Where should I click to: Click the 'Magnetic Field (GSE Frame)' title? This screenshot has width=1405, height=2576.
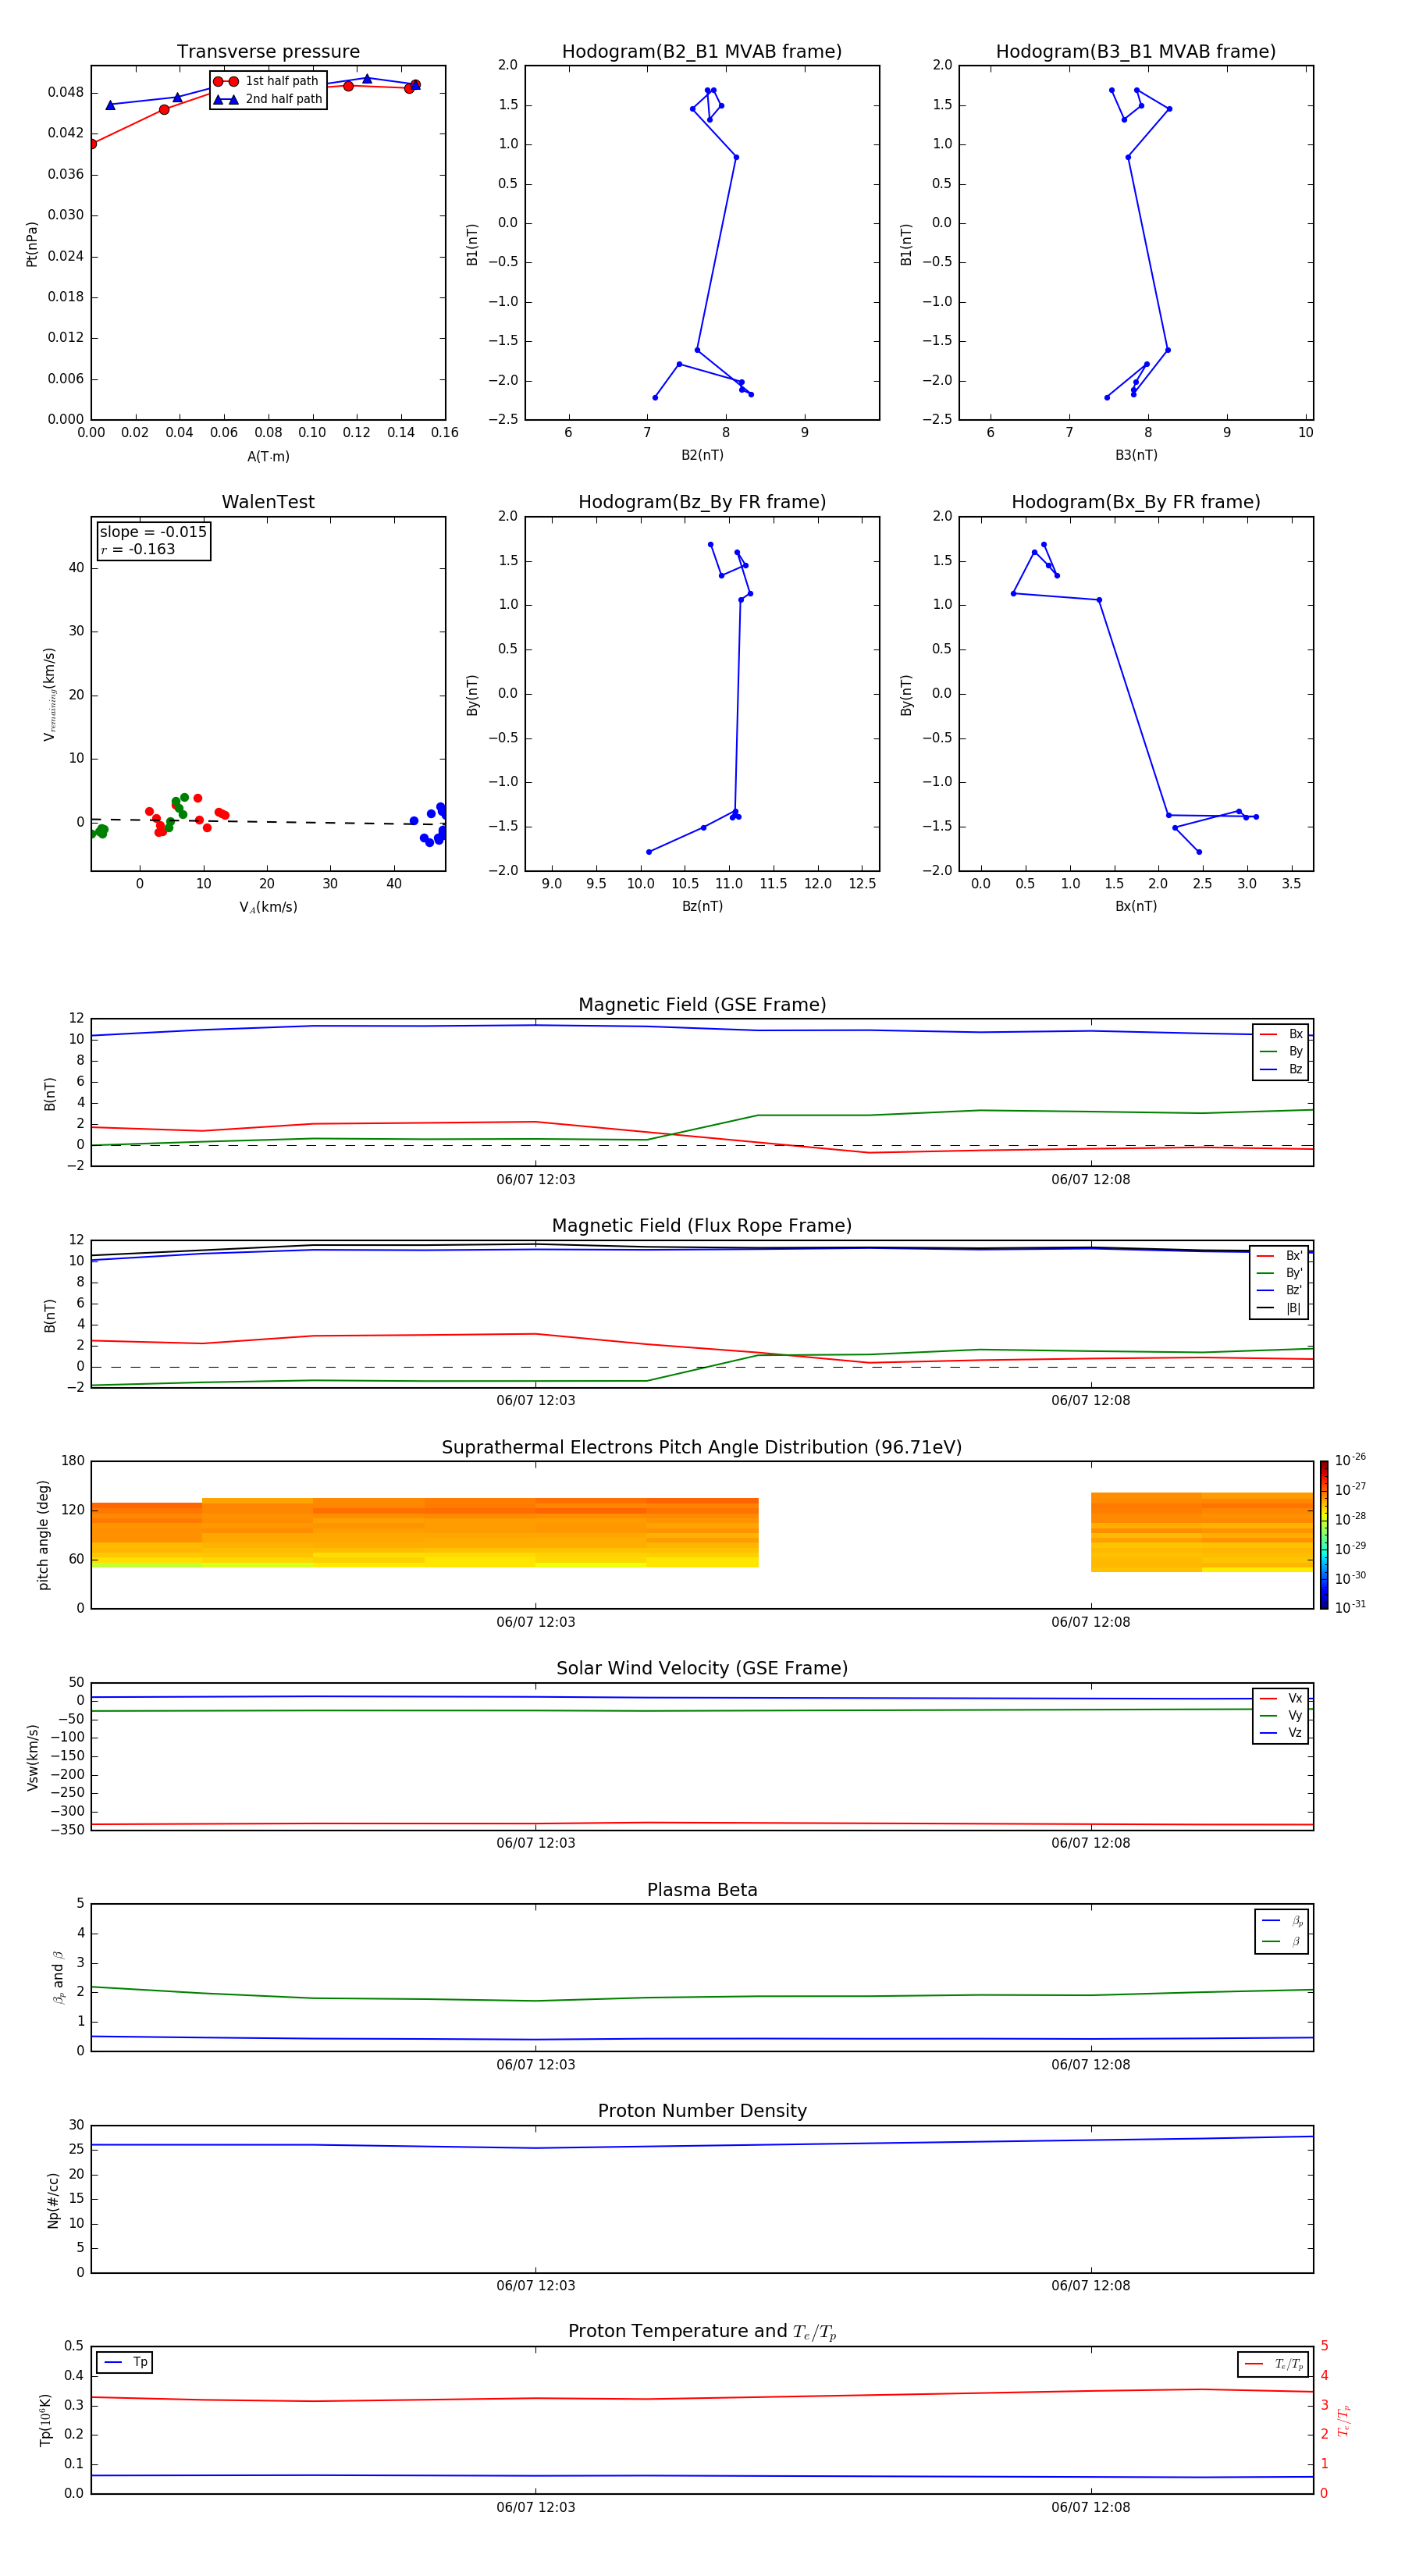click(x=702, y=1005)
